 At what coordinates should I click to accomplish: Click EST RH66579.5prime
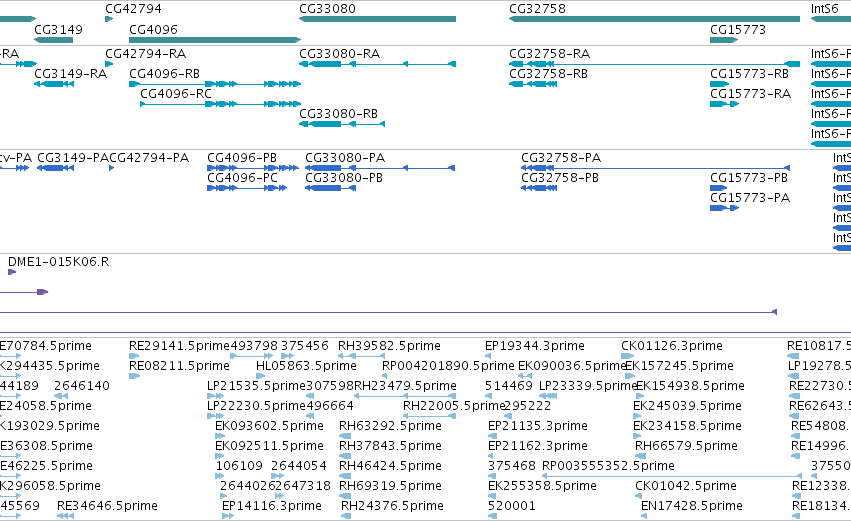point(687,446)
